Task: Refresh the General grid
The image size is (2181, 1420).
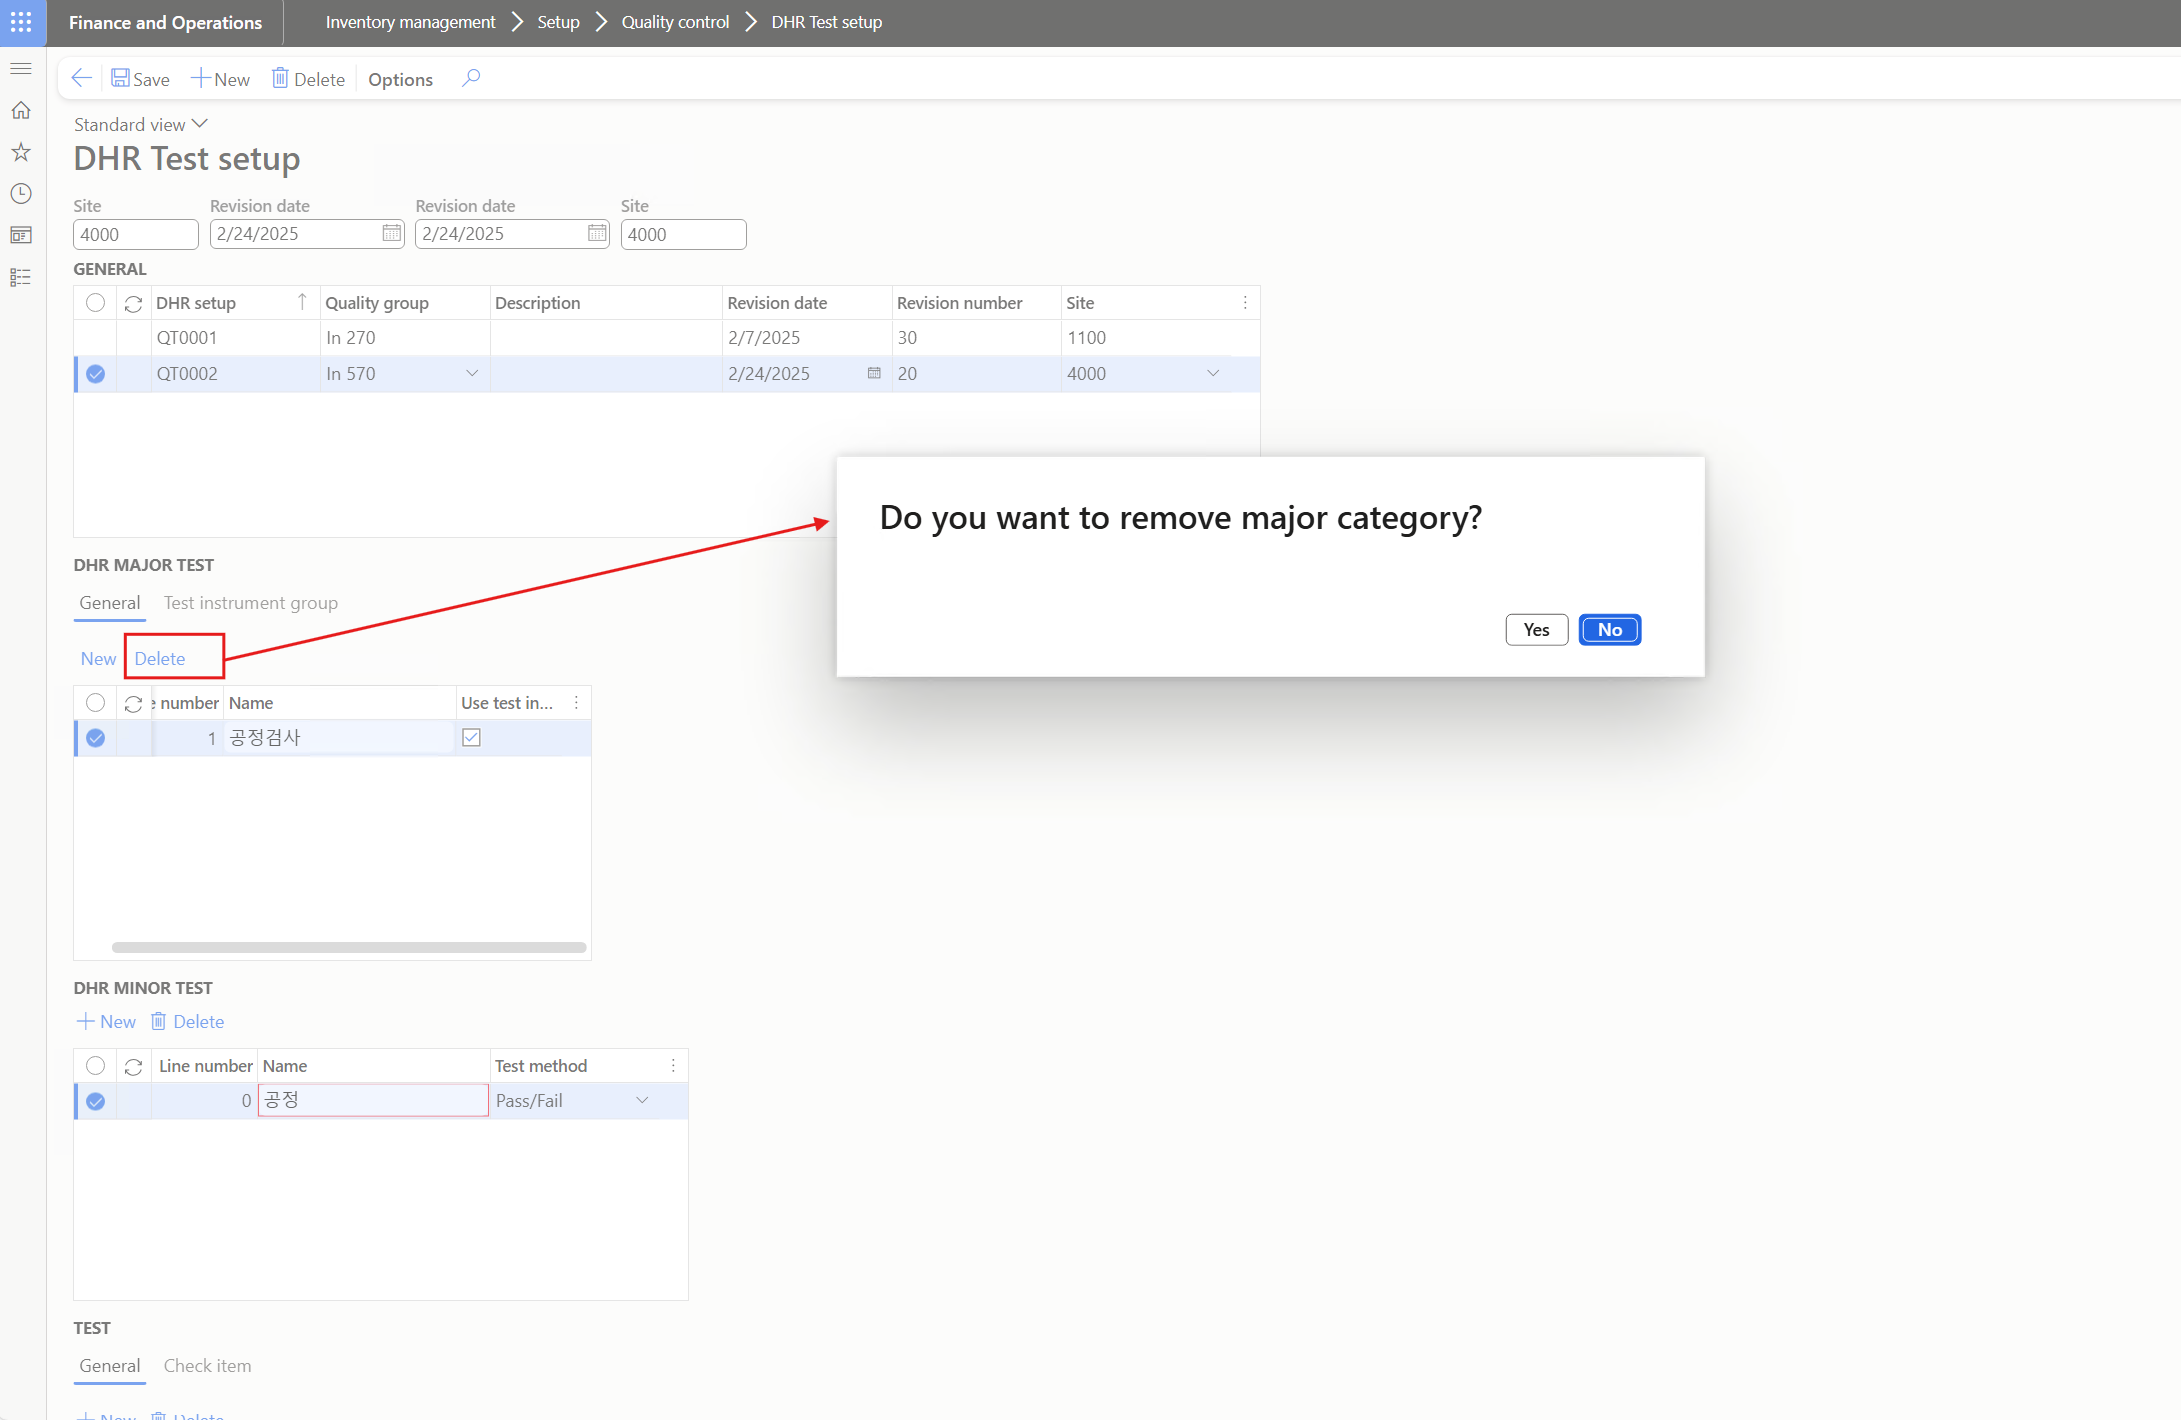Action: (x=133, y=303)
